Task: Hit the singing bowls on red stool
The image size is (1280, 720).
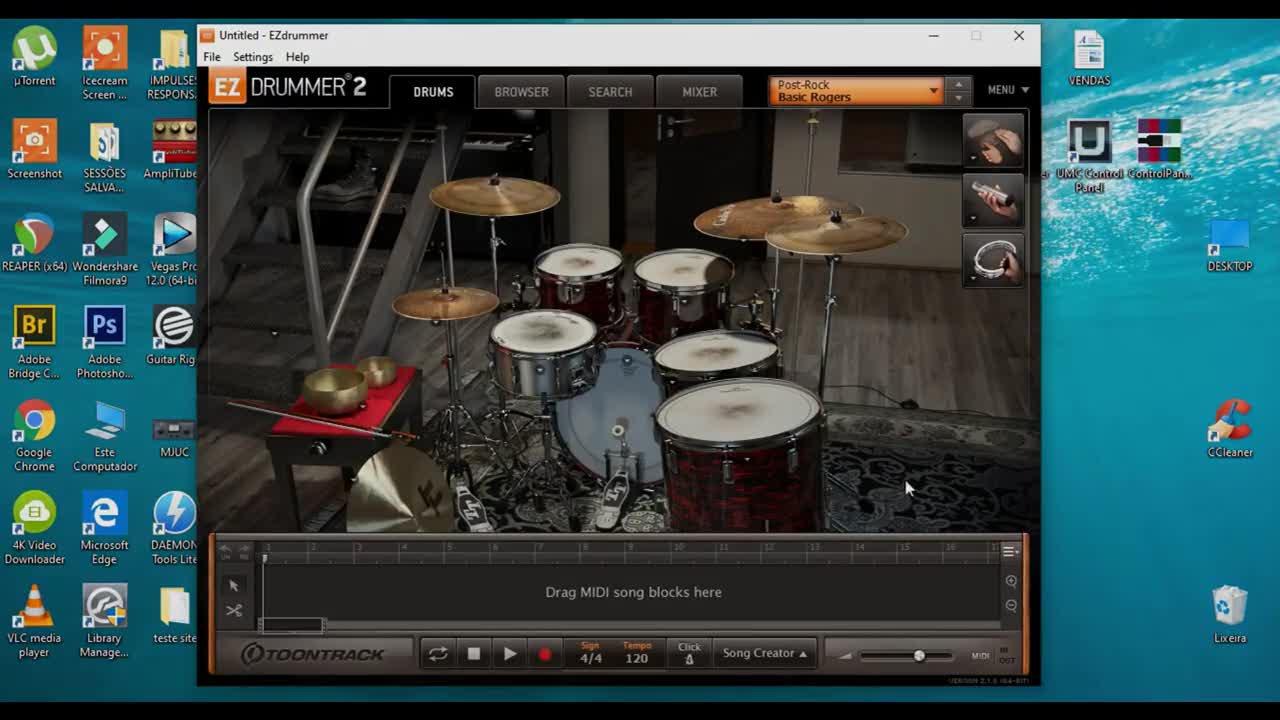Action: click(x=350, y=384)
